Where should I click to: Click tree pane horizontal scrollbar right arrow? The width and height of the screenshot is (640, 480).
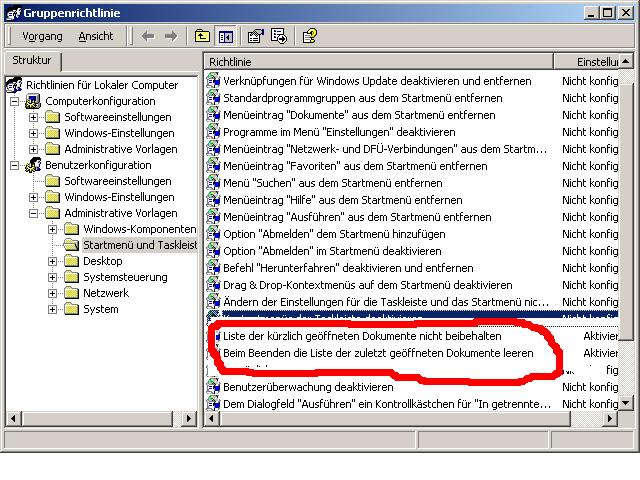click(x=189, y=418)
